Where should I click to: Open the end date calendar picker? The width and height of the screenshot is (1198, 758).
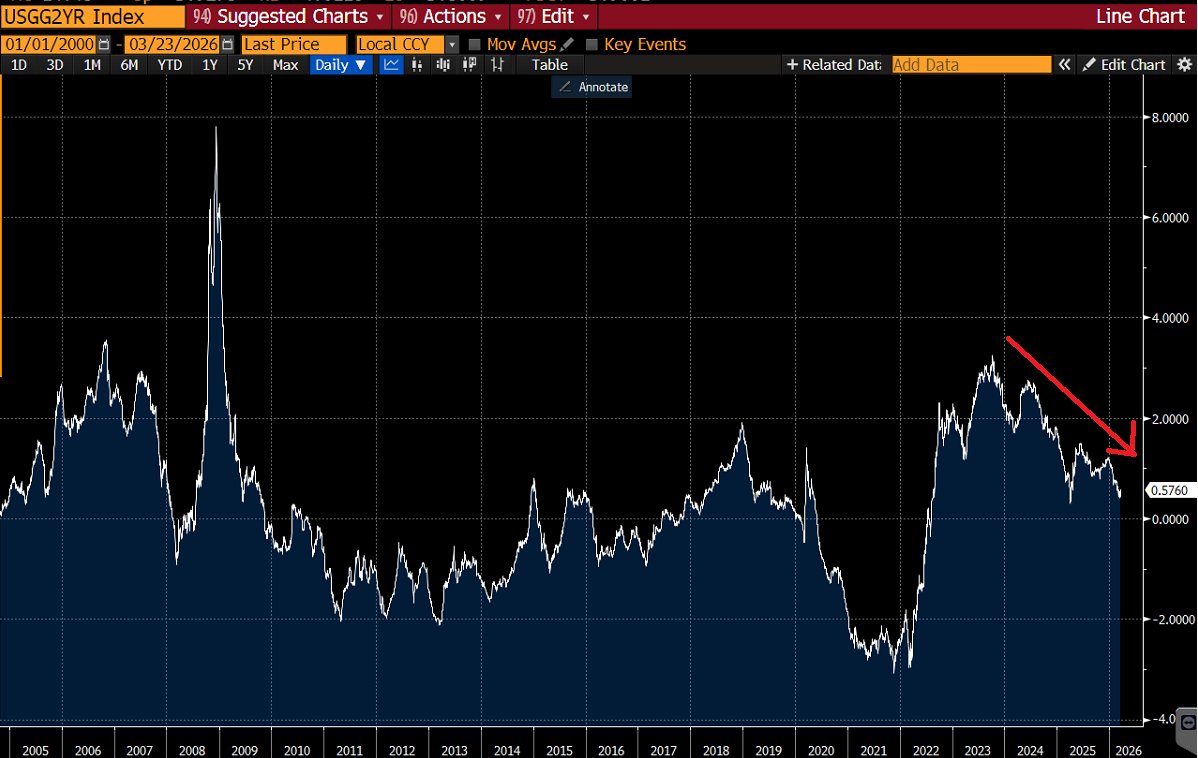(x=227, y=44)
